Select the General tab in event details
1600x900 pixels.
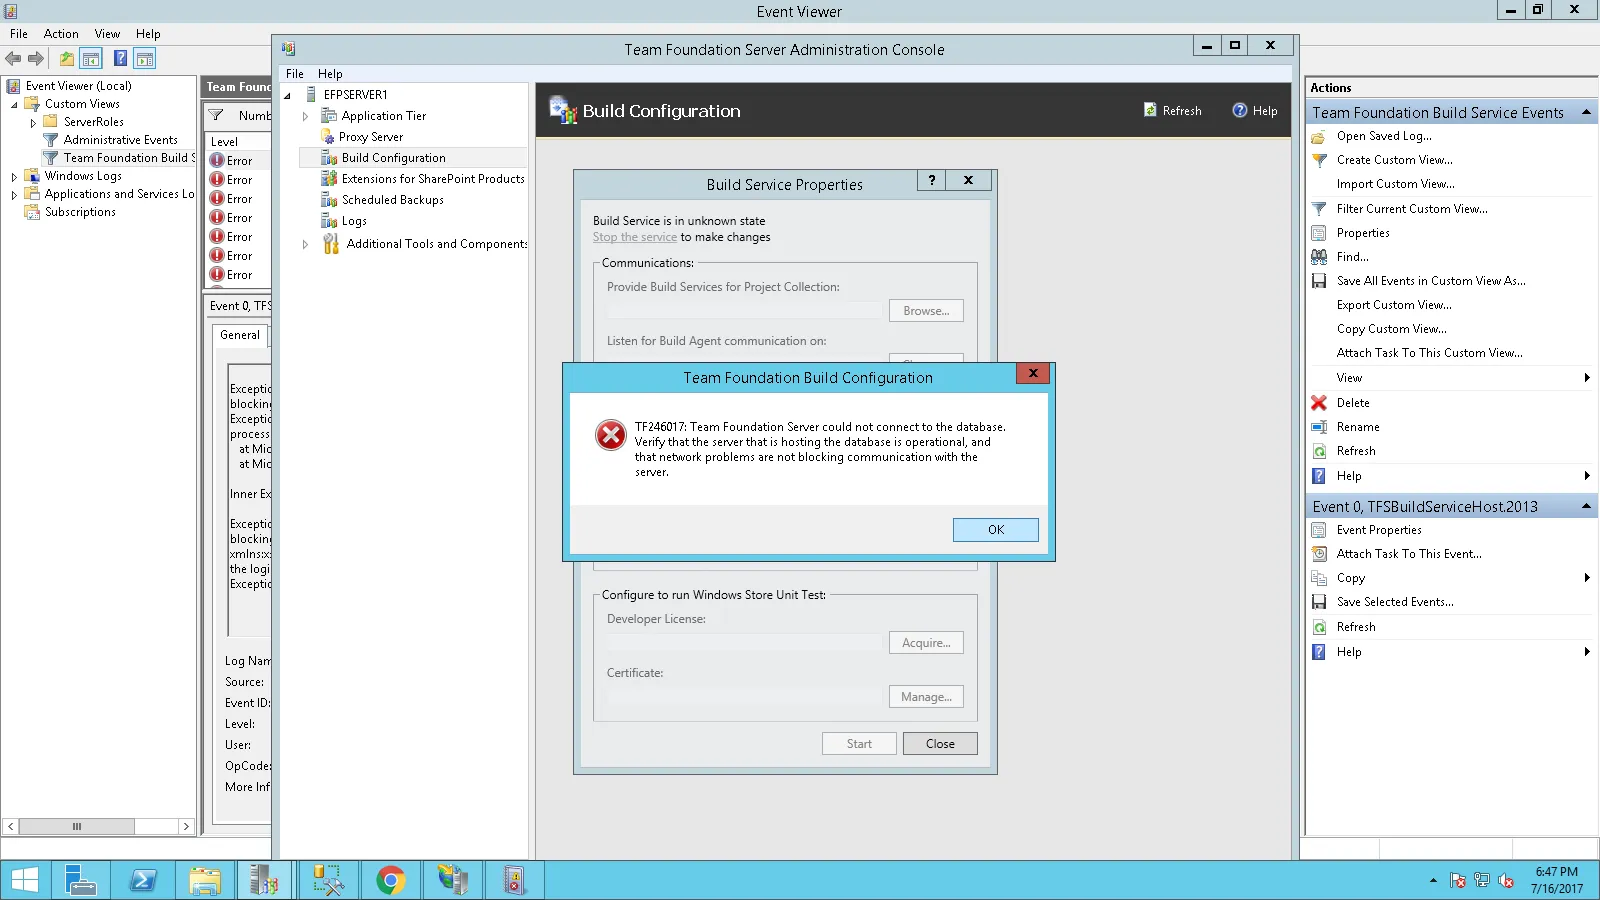point(240,335)
